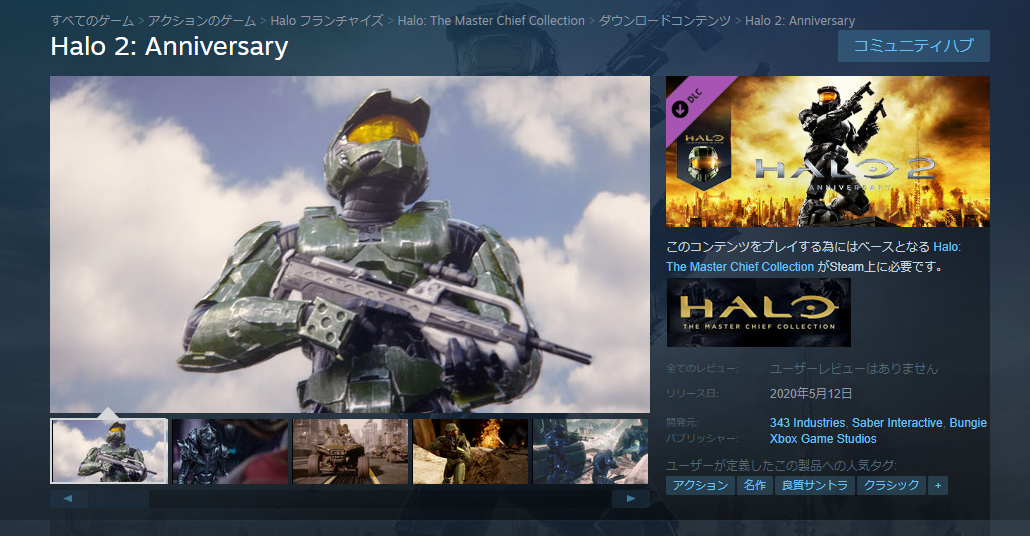The height and width of the screenshot is (536, 1030).
Task: Click the screenshot strip scrollbar handle
Action: click(x=119, y=499)
